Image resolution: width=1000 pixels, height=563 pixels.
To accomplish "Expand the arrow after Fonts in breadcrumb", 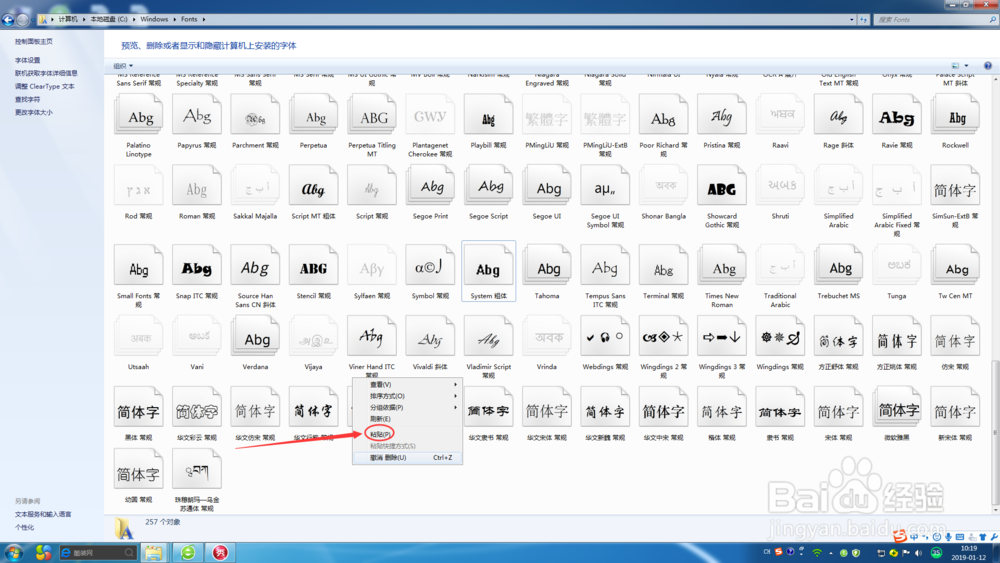I will (204, 19).
